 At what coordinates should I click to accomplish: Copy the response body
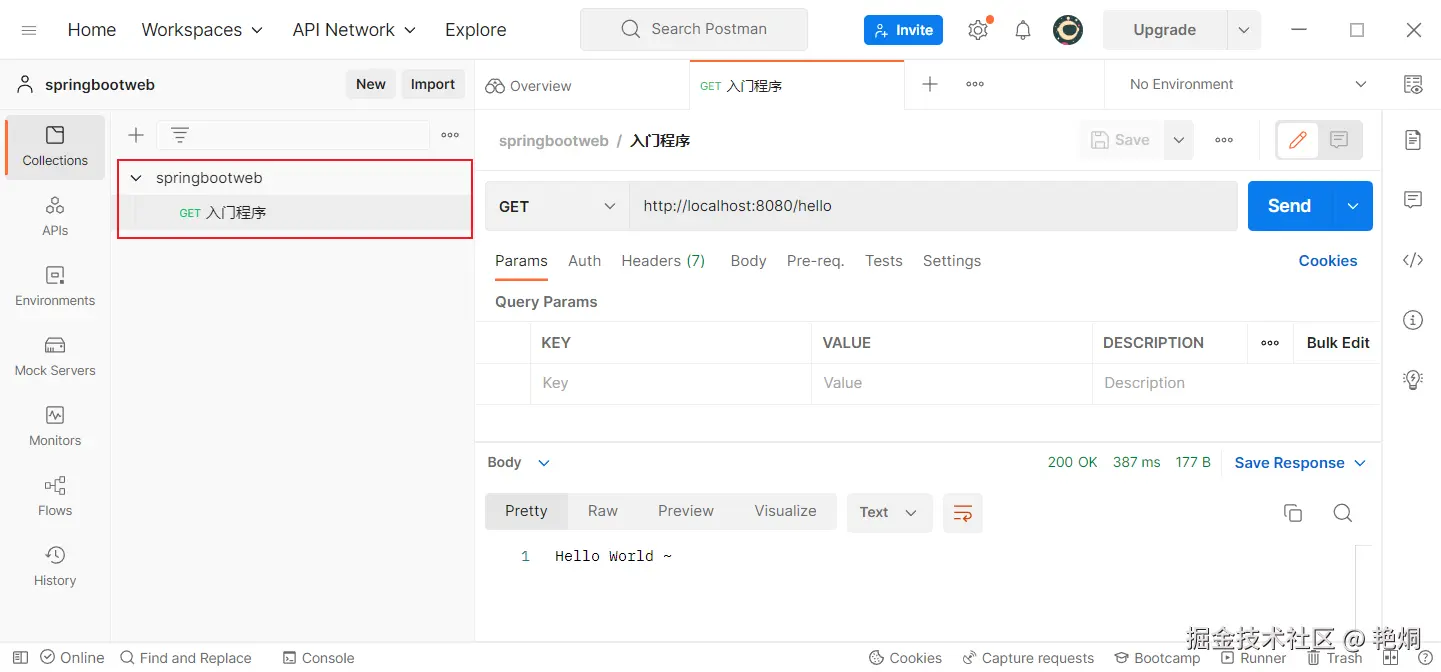tap(1293, 513)
